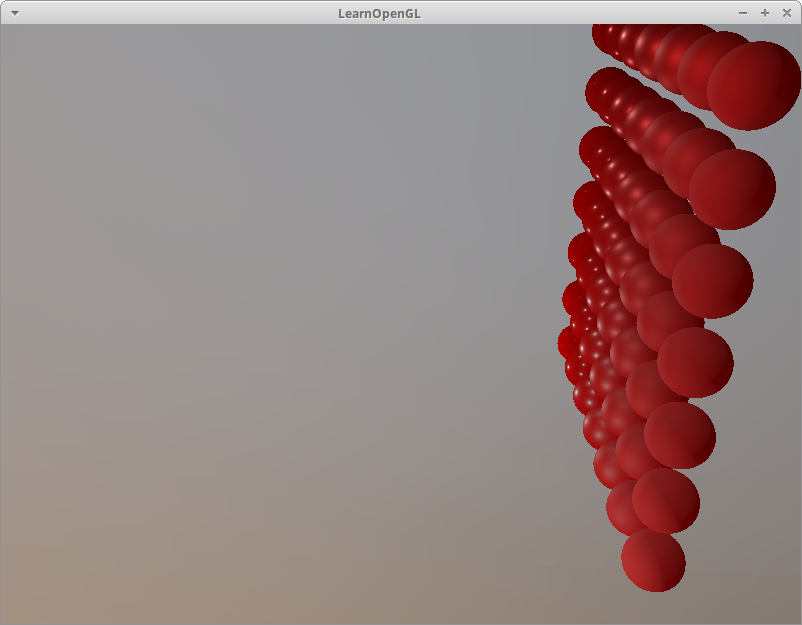Close the LearnOpenGL window
Screen dimensions: 802x625
tap(787, 12)
